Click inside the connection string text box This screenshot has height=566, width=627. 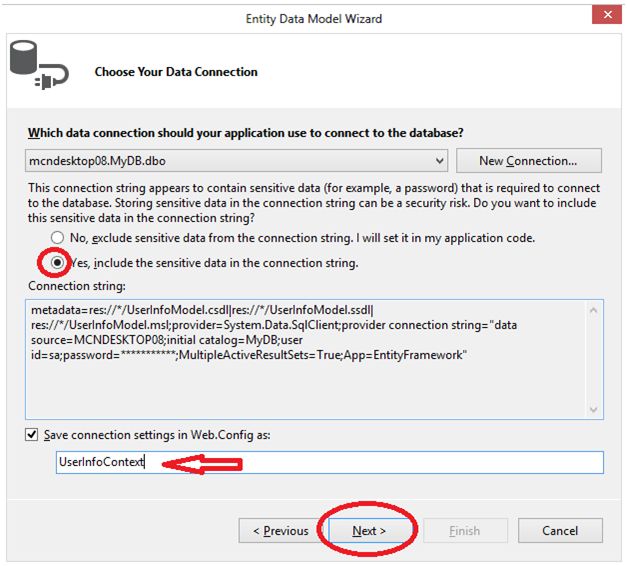pyautogui.click(x=300, y=380)
